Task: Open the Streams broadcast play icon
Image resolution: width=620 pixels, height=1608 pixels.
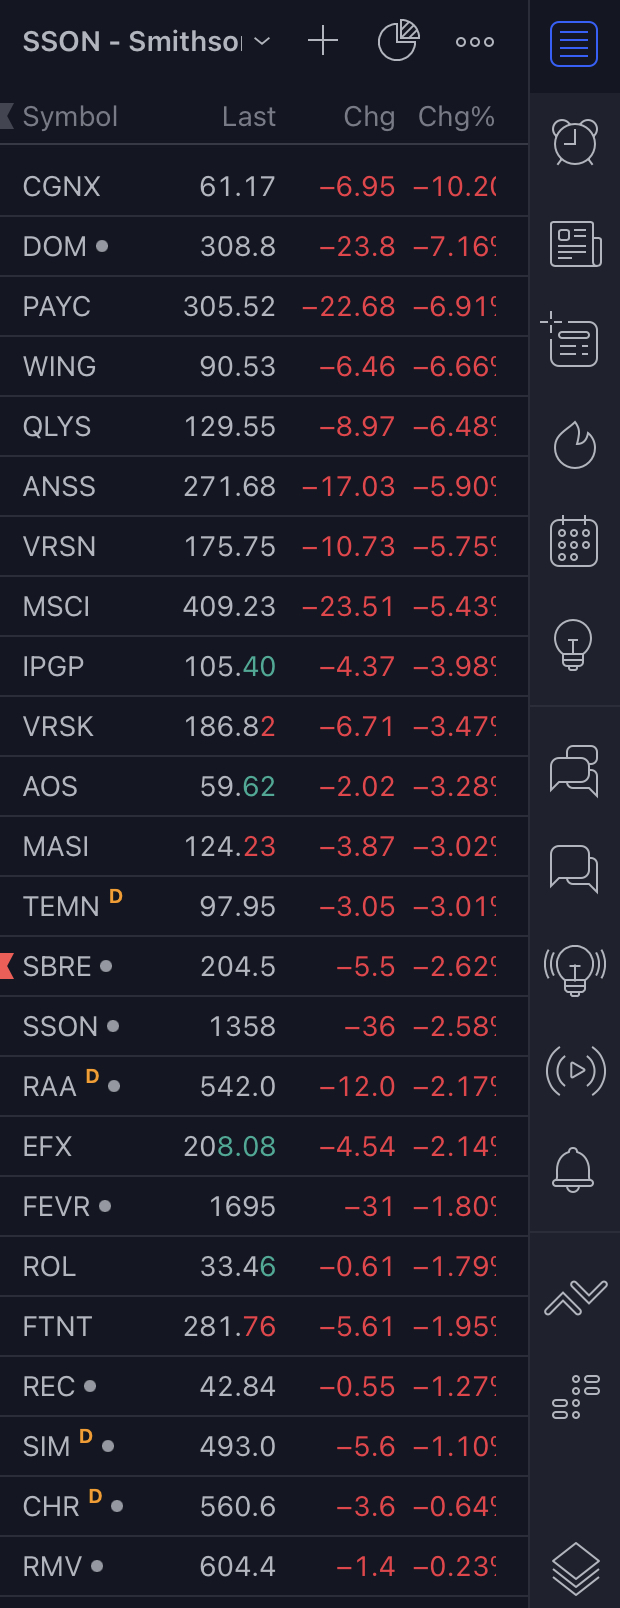Action: (575, 1070)
